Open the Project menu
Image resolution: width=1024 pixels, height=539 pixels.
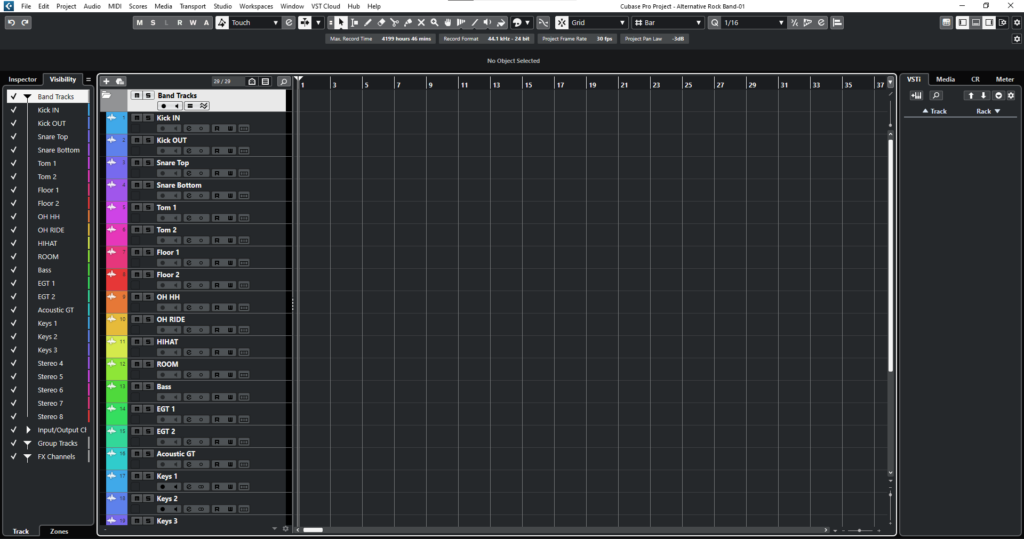pos(66,6)
